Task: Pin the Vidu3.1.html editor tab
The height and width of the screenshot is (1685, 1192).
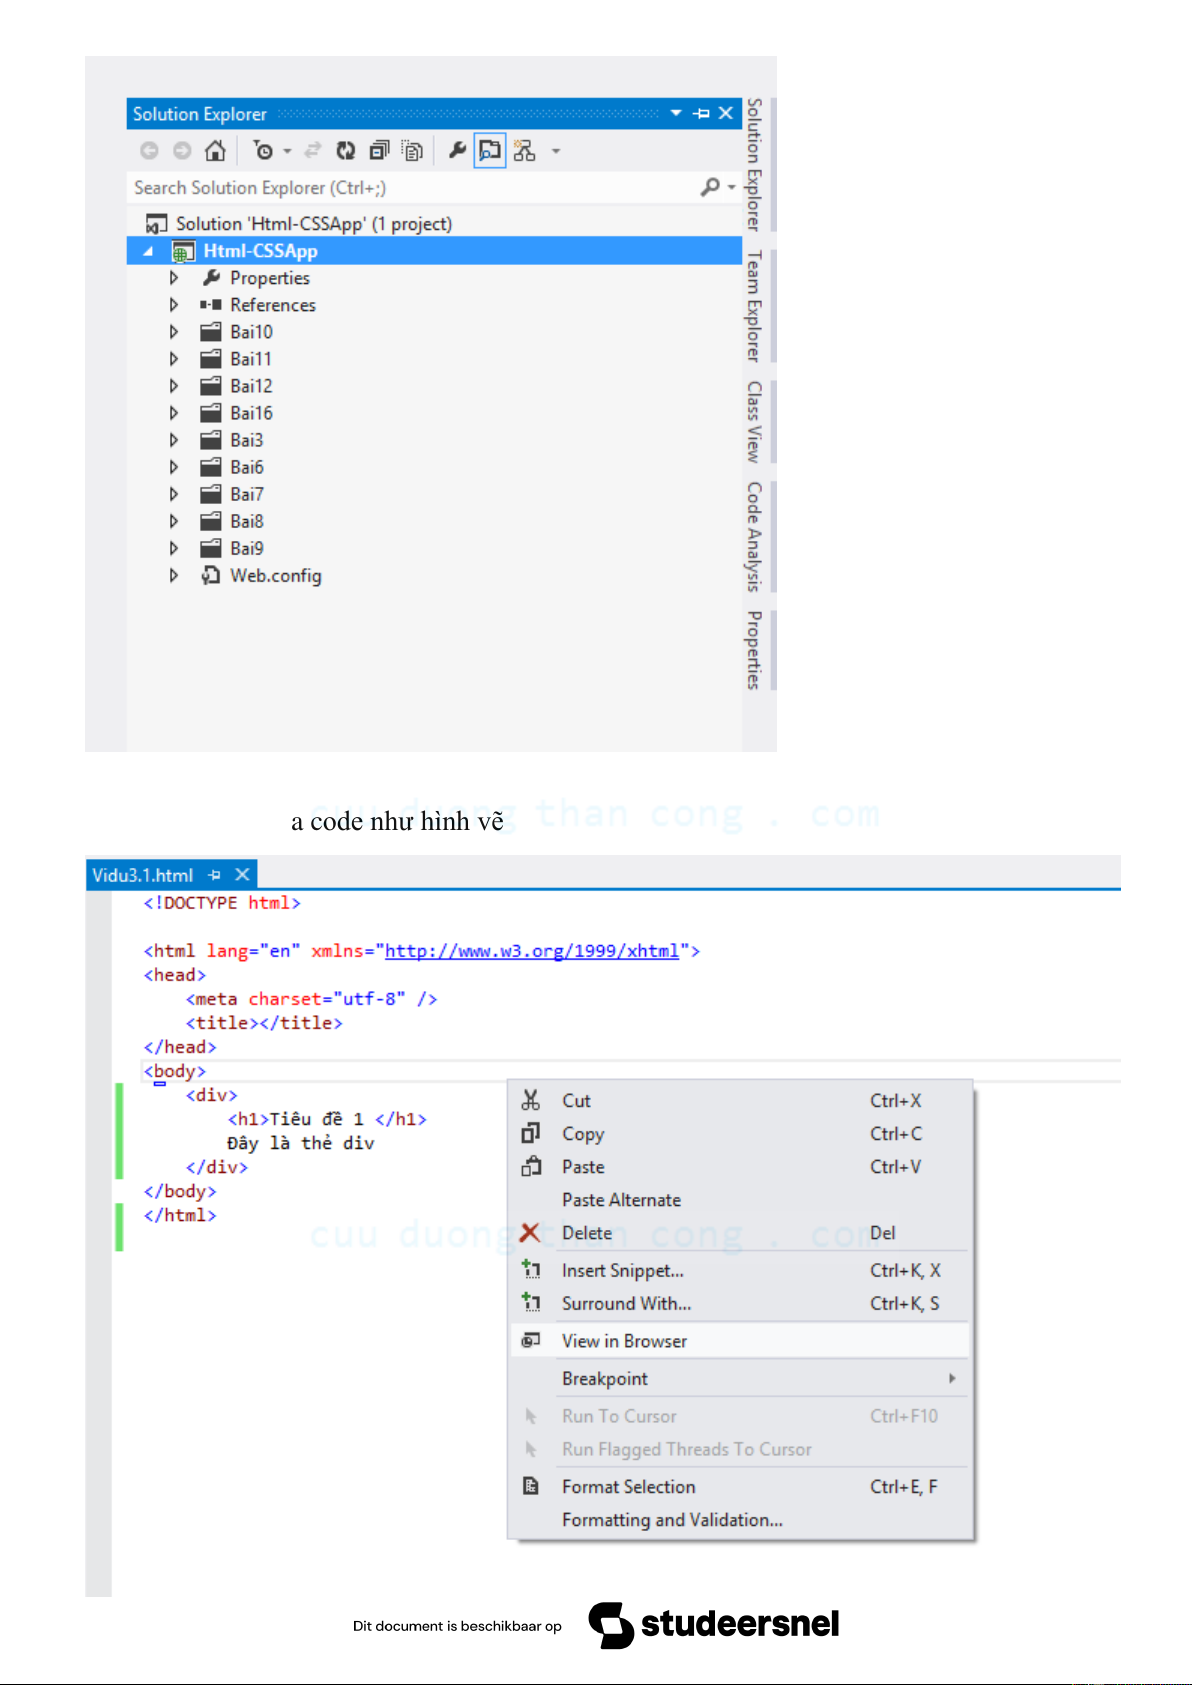Action: [x=215, y=875]
